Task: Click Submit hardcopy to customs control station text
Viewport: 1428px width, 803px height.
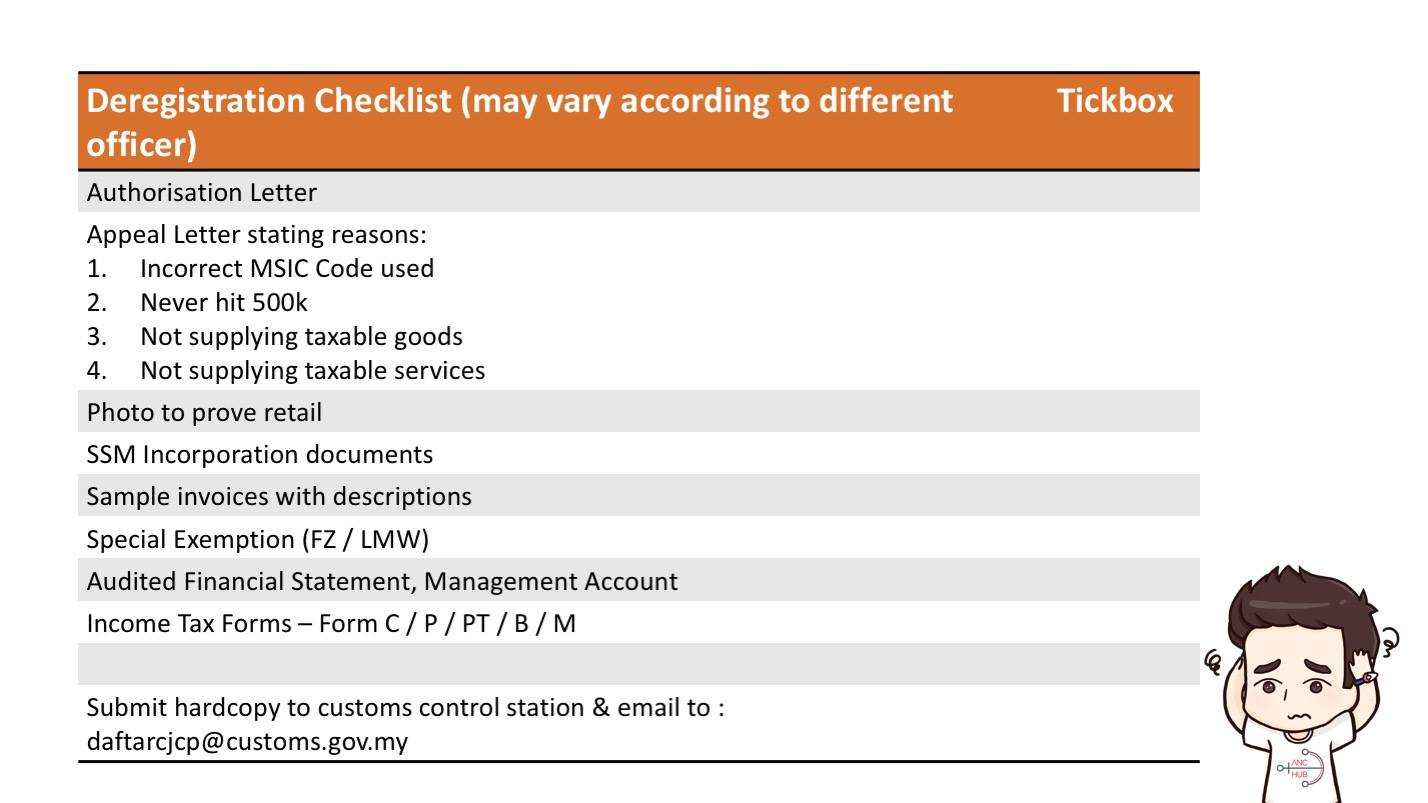Action: 405,708
